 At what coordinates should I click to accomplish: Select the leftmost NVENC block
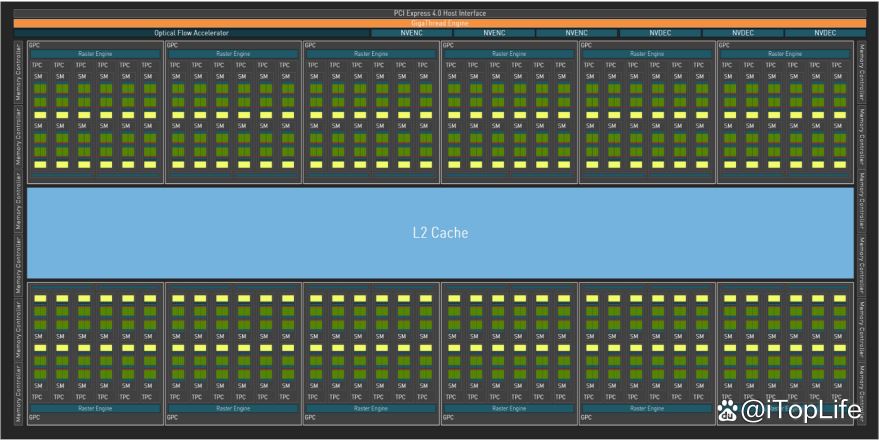(411, 33)
